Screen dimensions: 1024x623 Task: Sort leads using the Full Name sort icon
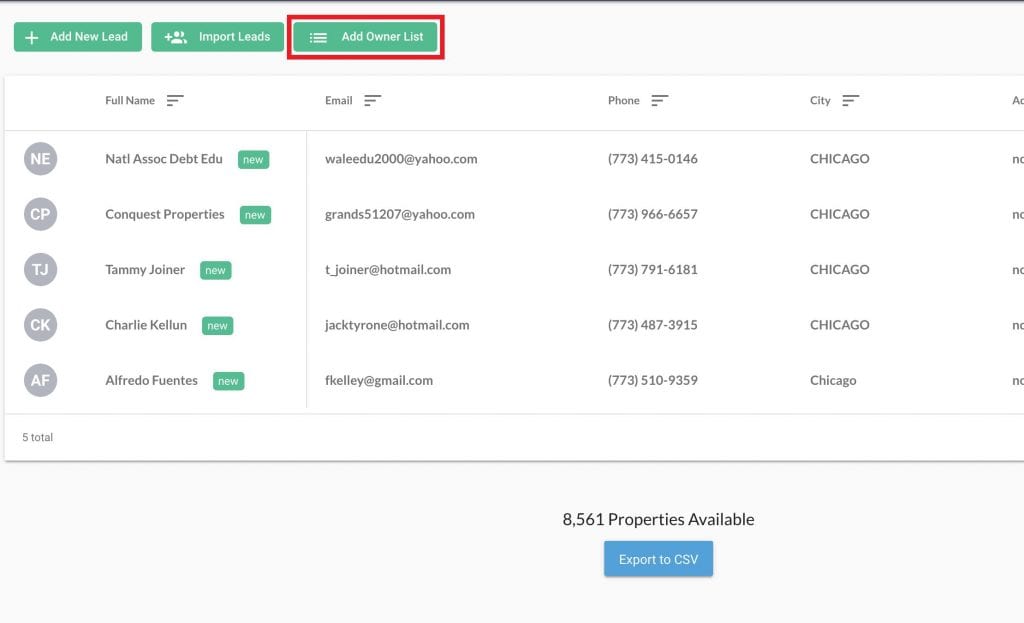[x=175, y=100]
